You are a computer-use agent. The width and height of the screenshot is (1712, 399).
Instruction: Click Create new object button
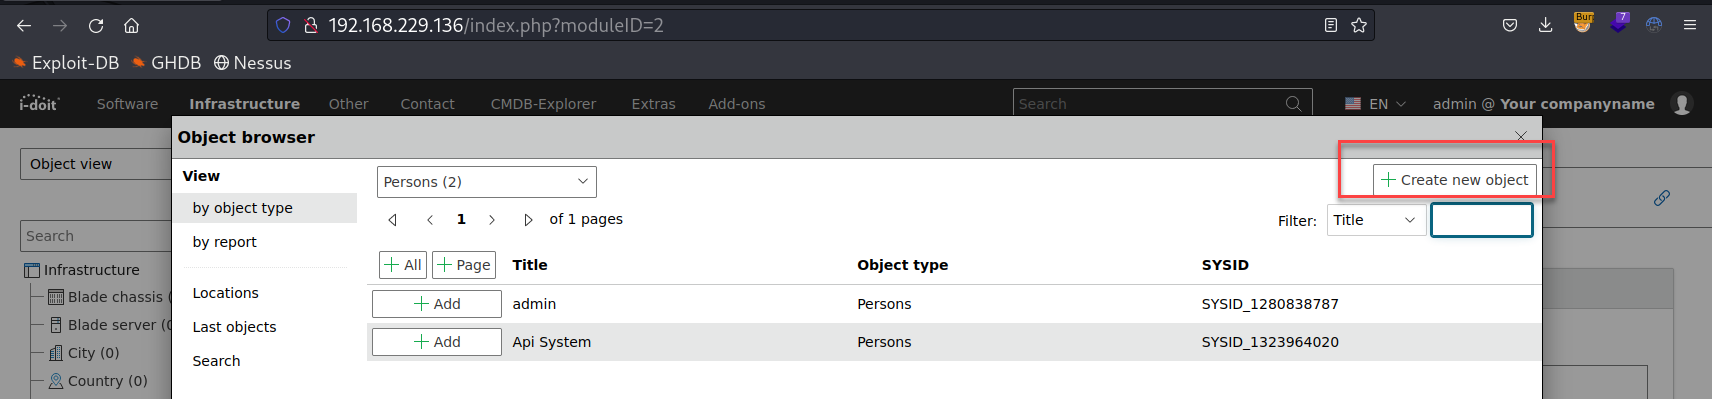coord(1455,180)
